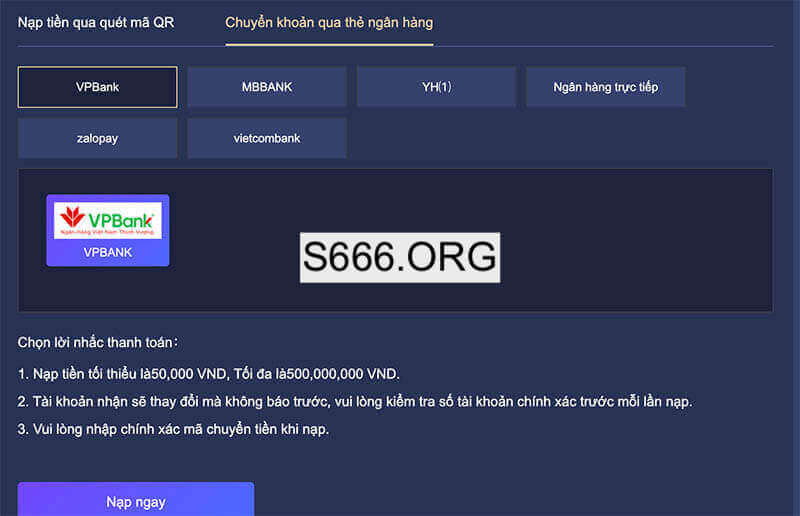
Task: Select the VPBank payment option button
Action: tap(97, 87)
